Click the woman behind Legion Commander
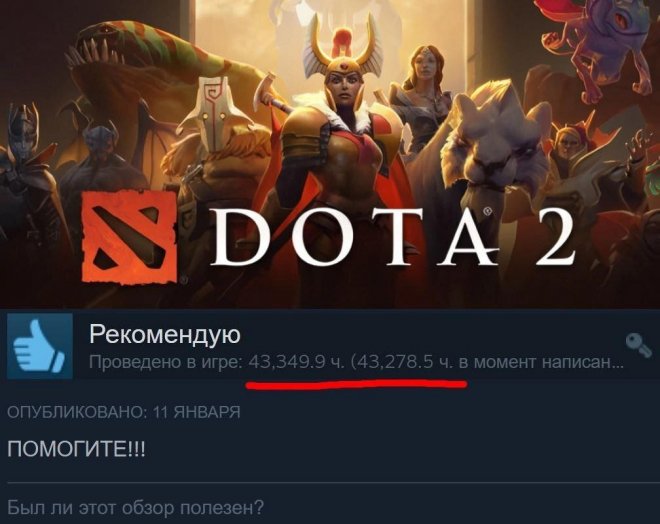 pyautogui.click(x=423, y=97)
